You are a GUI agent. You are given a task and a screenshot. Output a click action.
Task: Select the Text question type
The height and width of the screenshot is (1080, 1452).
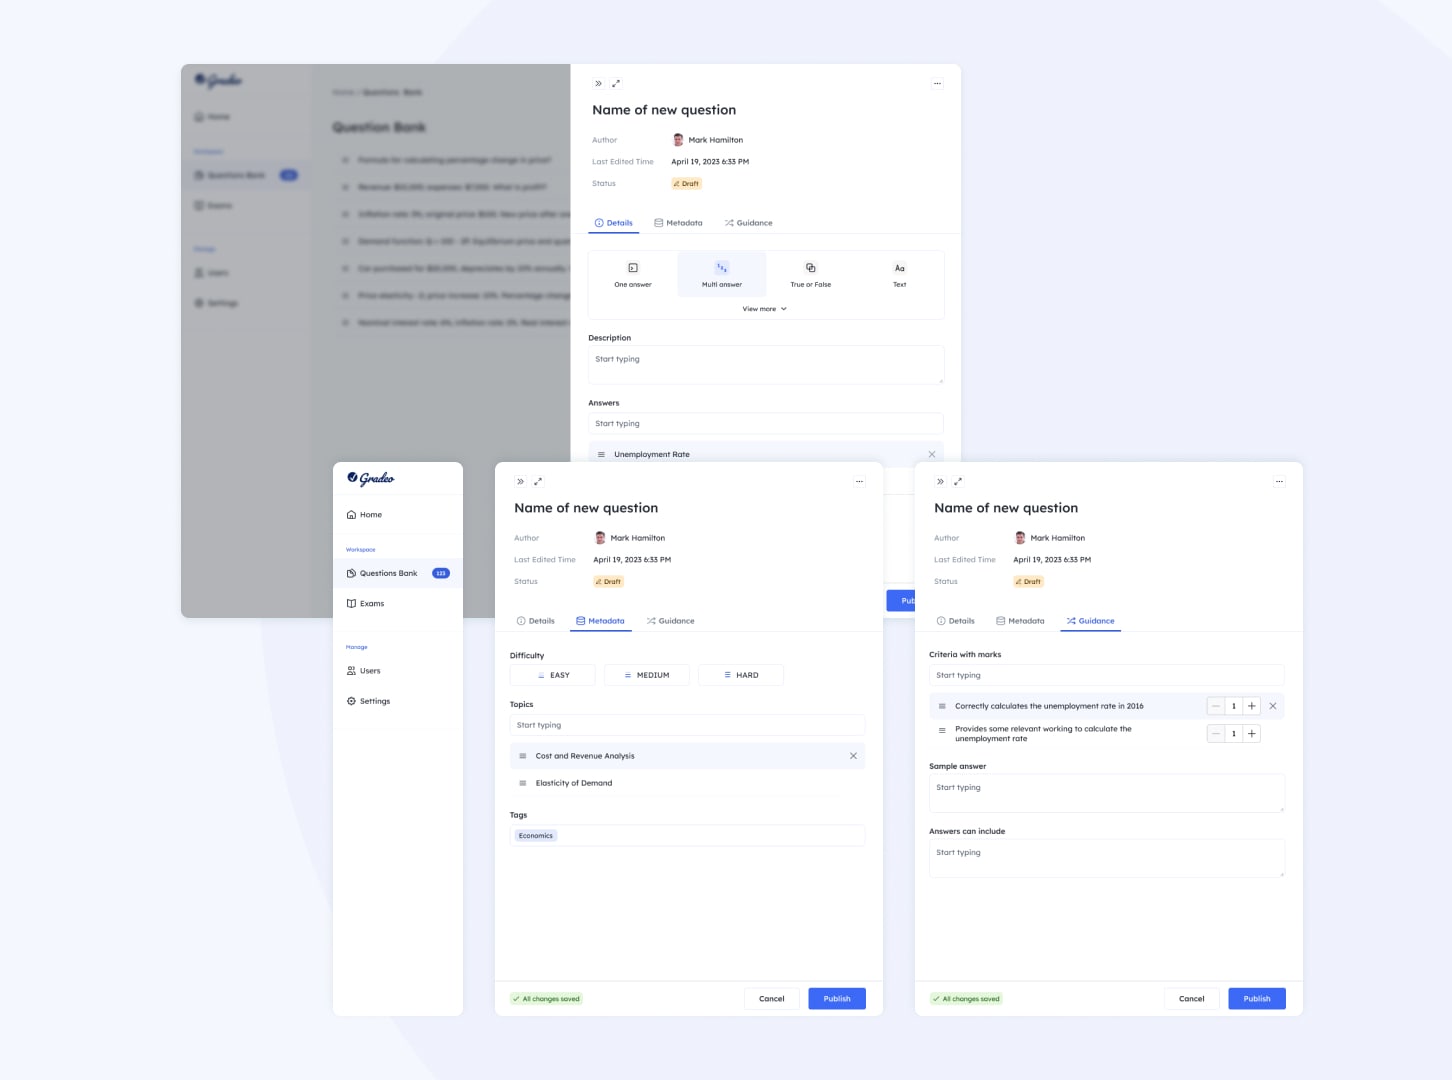tap(899, 275)
